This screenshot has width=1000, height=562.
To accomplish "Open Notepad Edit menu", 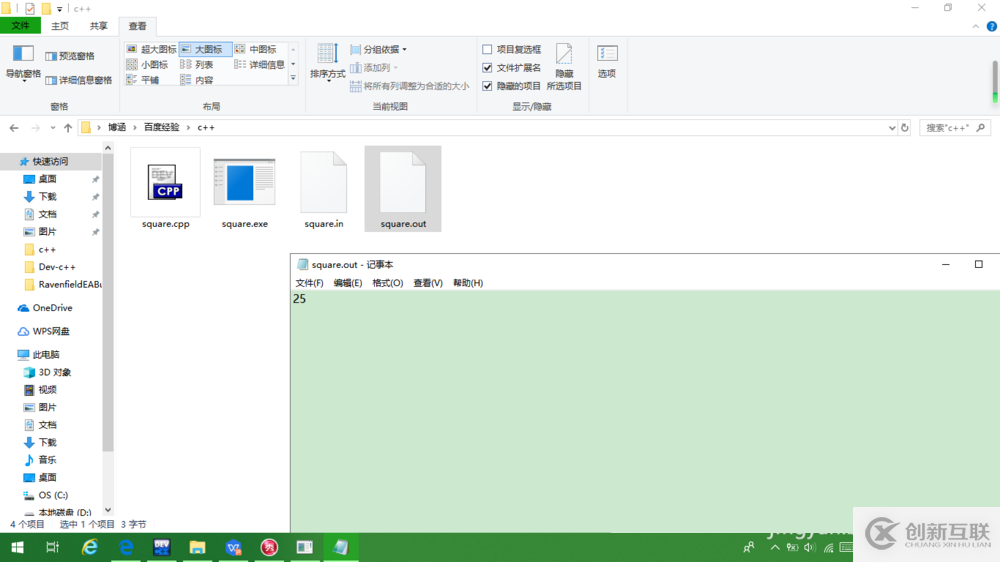I will [x=348, y=283].
